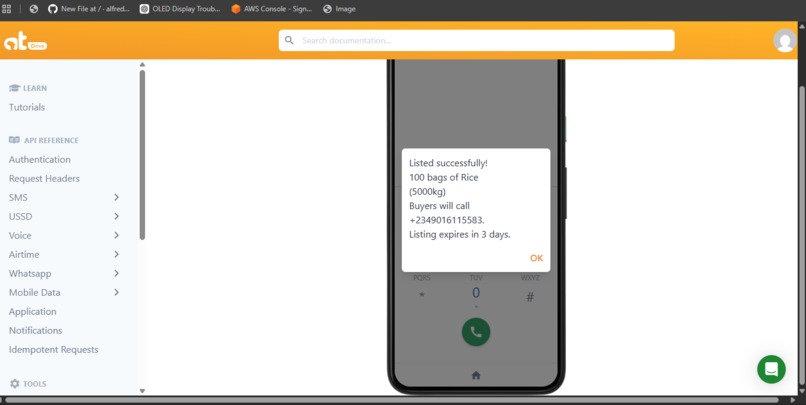The height and width of the screenshot is (405, 806).
Task: Click the '(5000kg)' text
Action: tap(427, 192)
